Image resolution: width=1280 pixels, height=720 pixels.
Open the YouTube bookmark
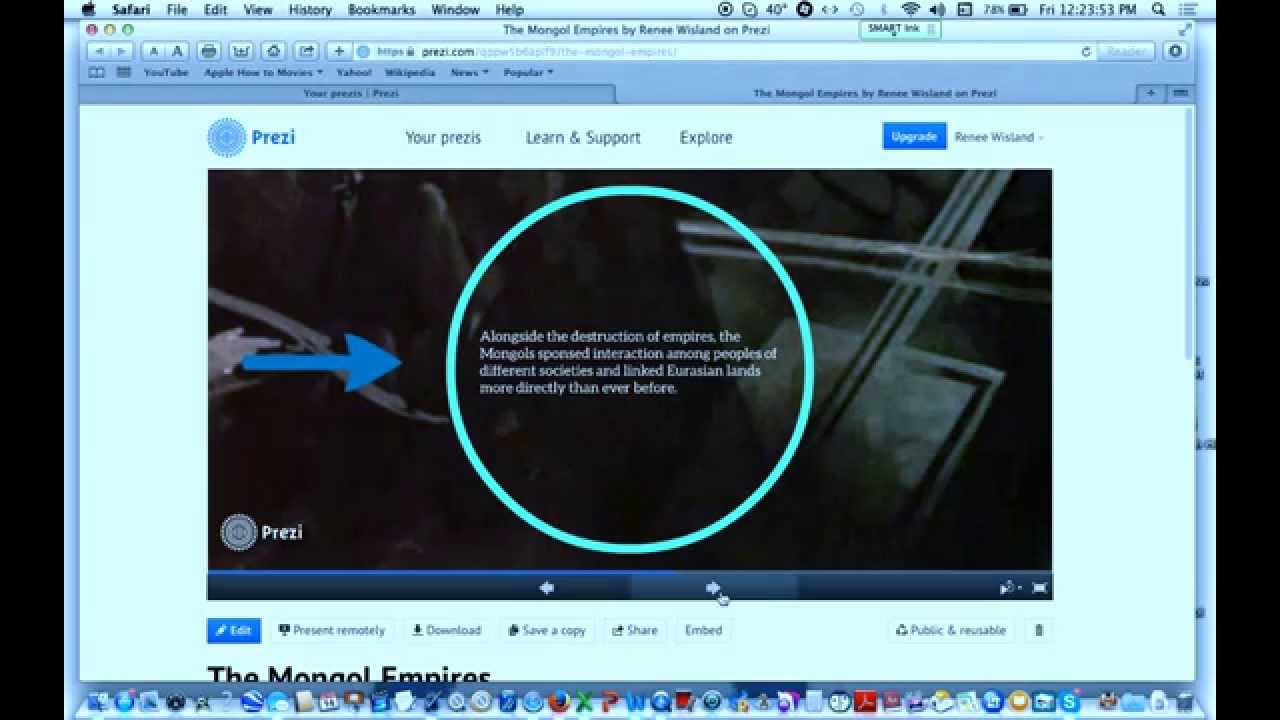coord(166,72)
